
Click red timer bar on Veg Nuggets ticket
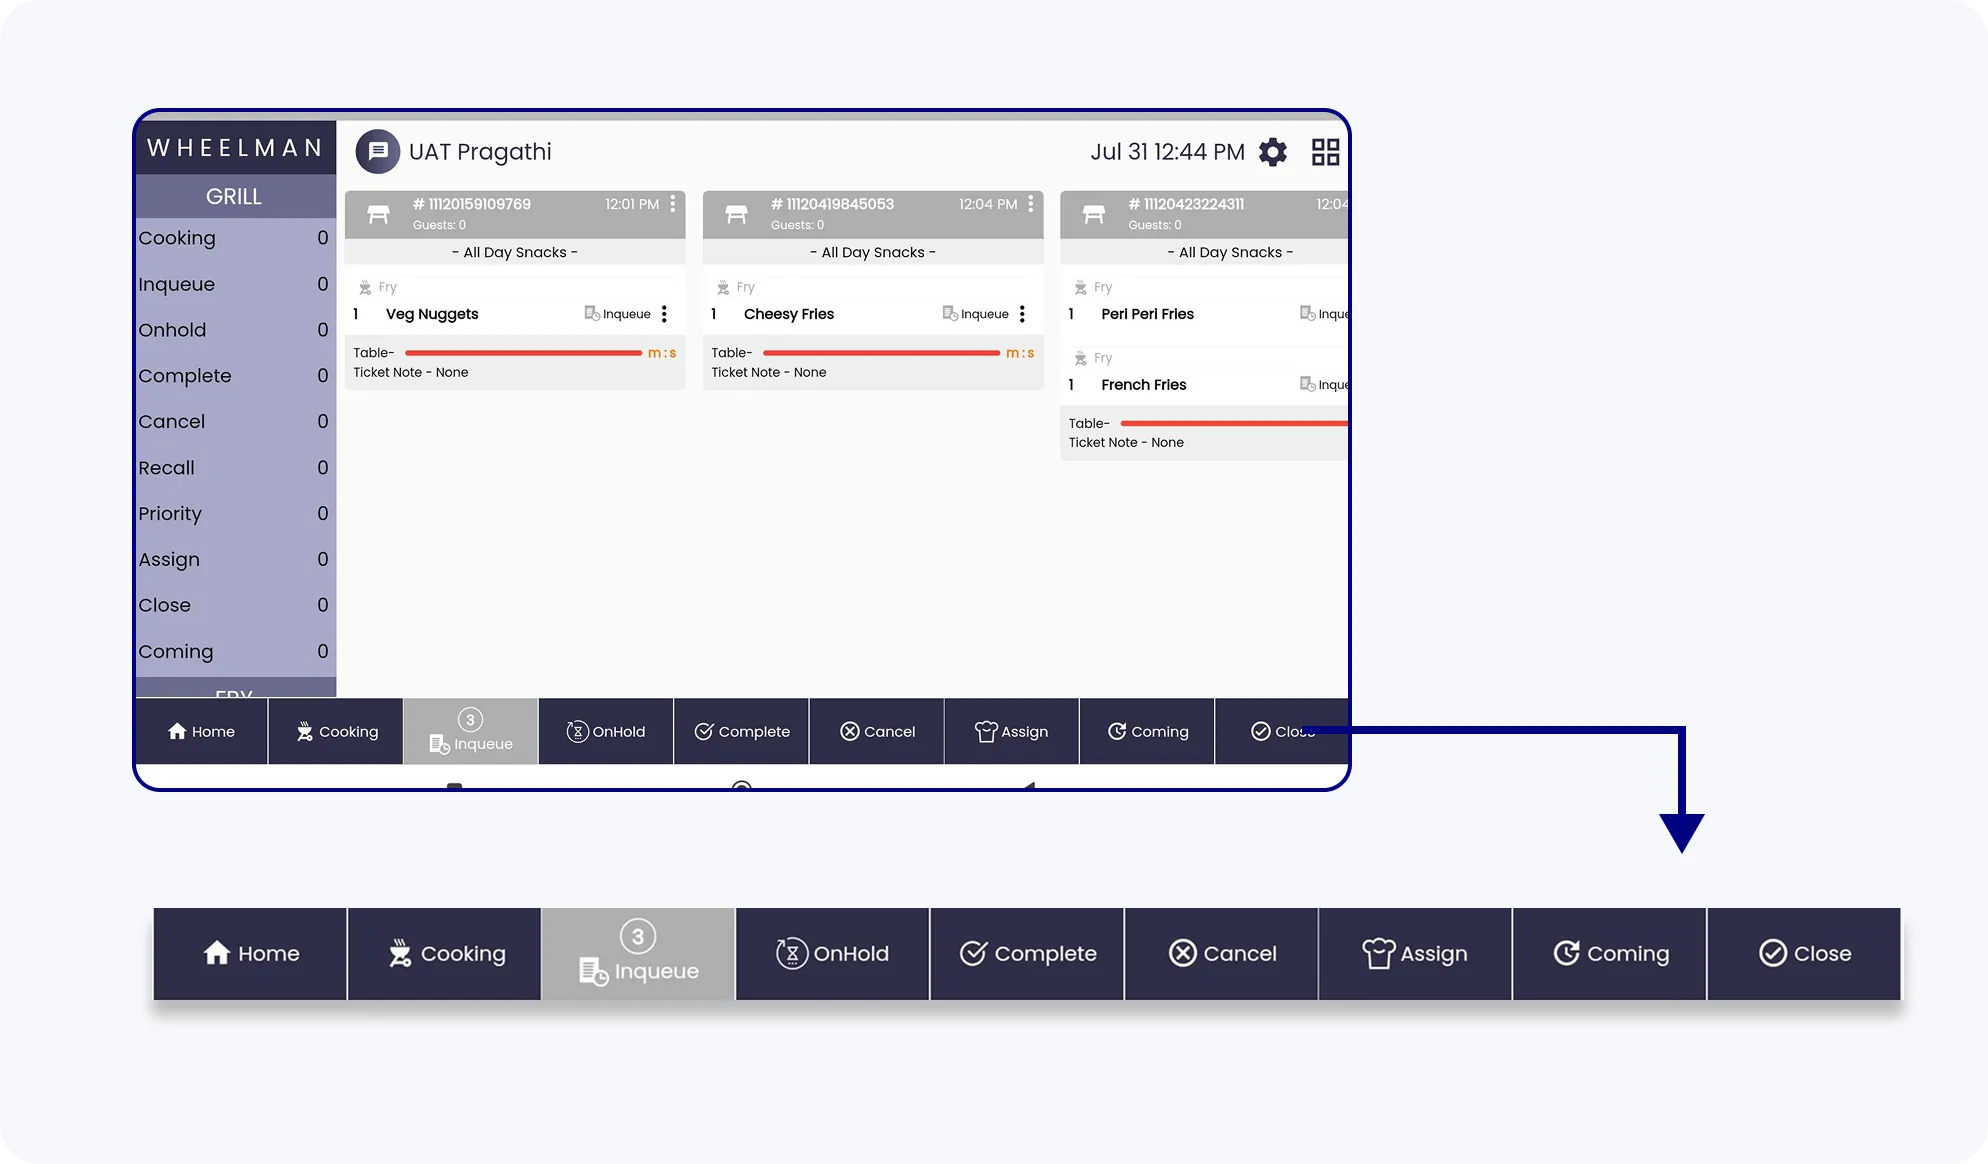523,353
